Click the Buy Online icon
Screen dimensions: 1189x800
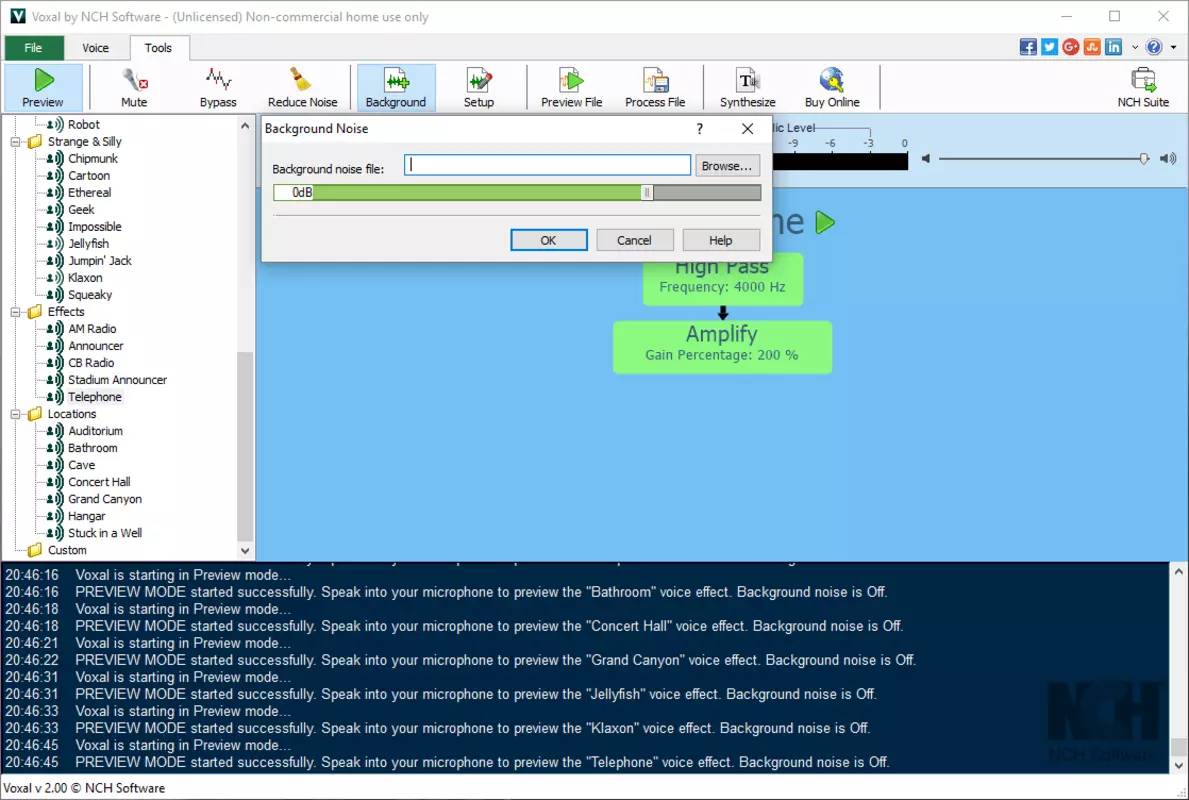click(832, 87)
